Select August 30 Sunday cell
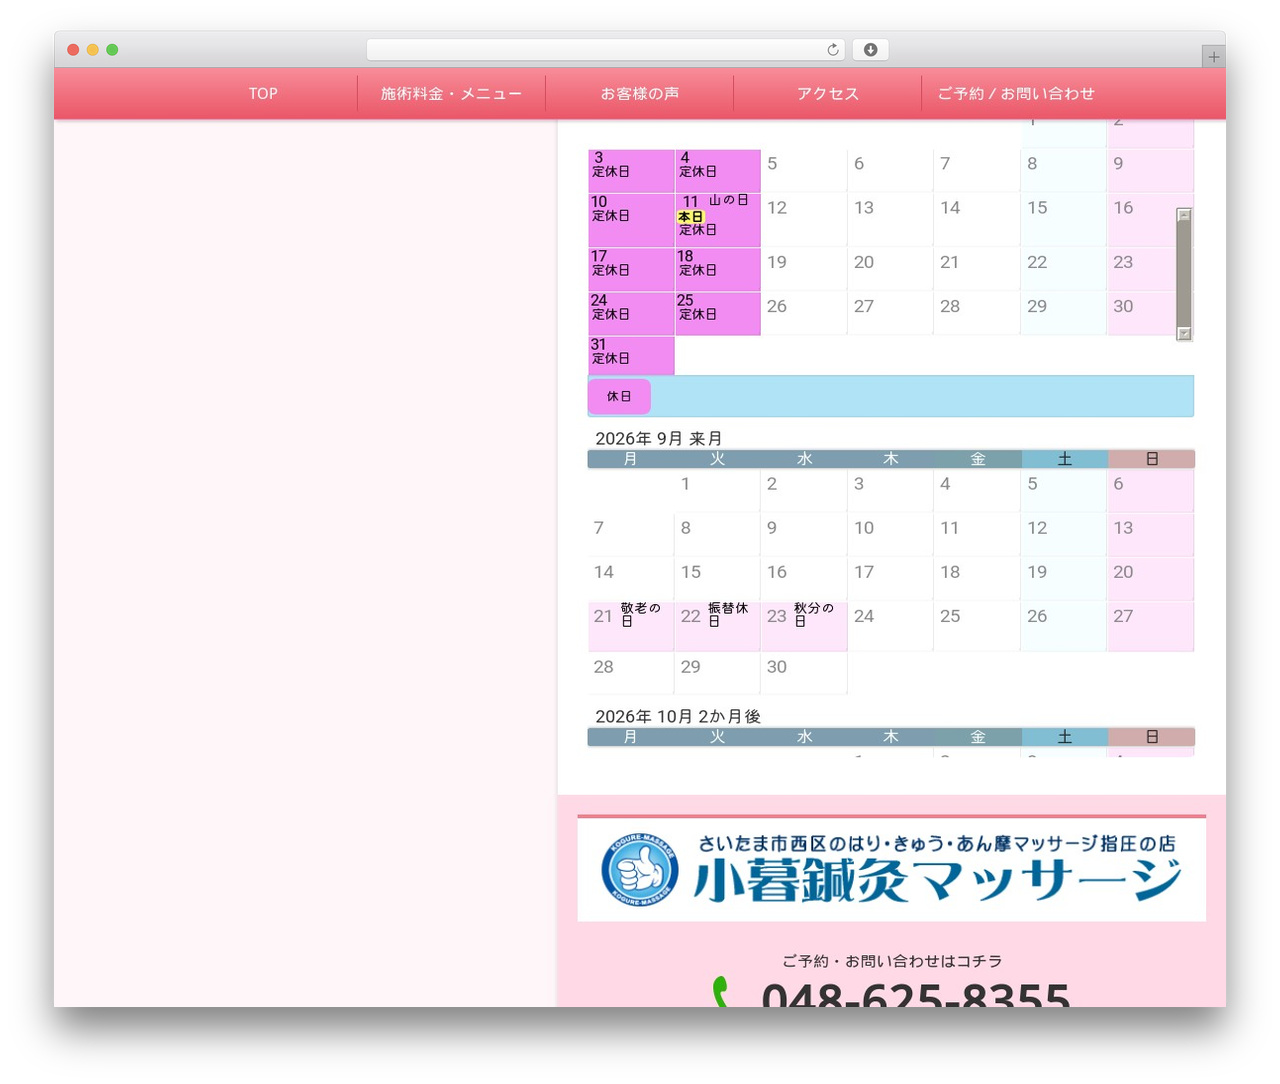The image size is (1280, 1084). pyautogui.click(x=1150, y=313)
